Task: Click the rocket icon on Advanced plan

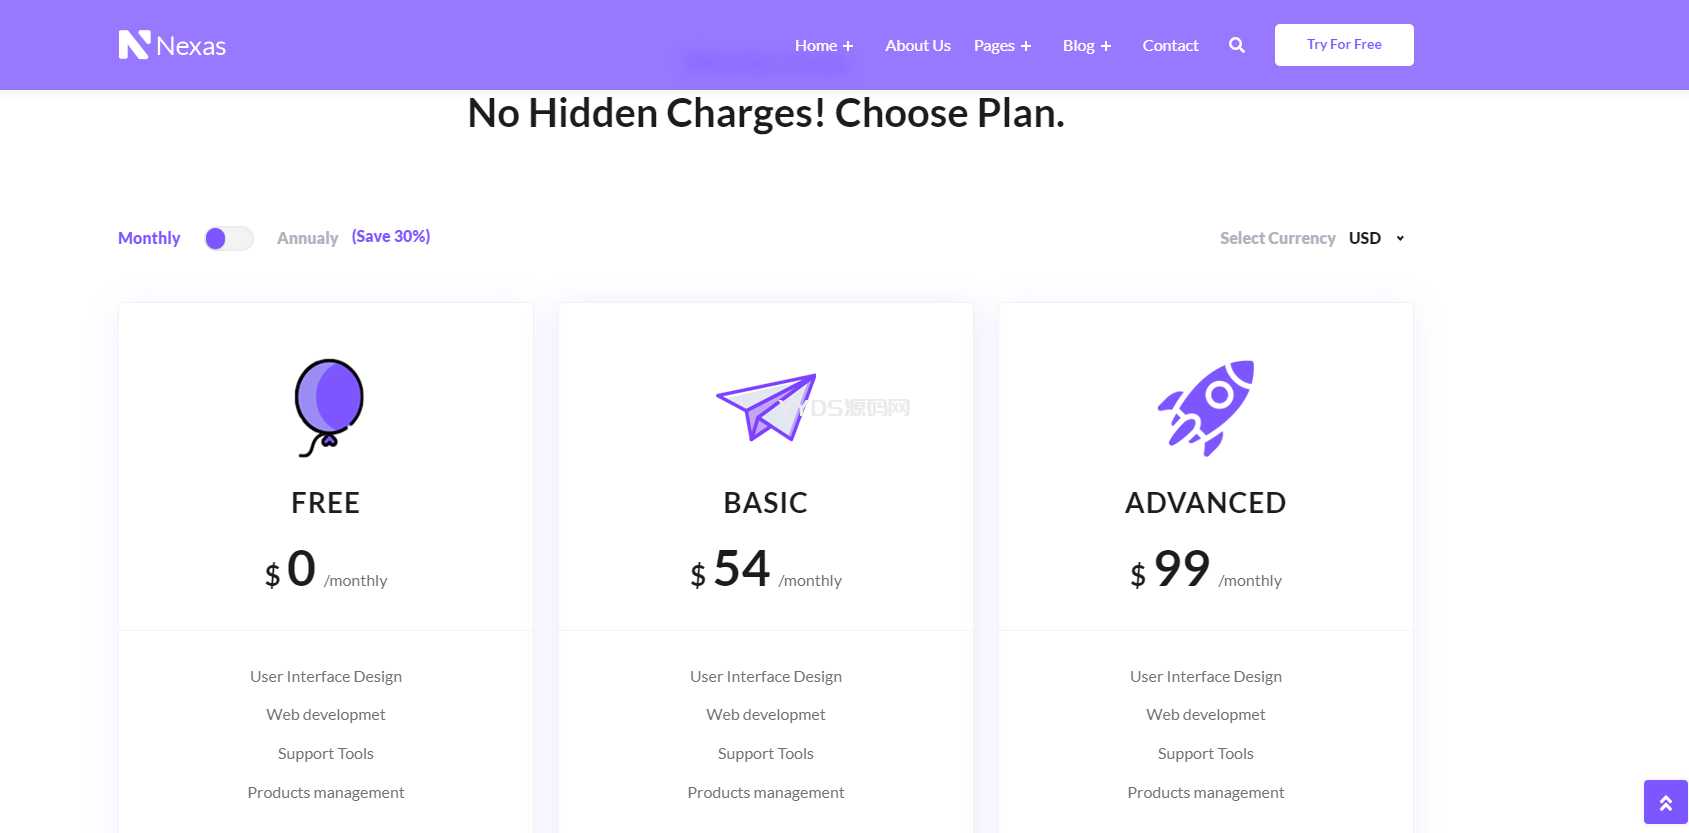Action: coord(1206,407)
